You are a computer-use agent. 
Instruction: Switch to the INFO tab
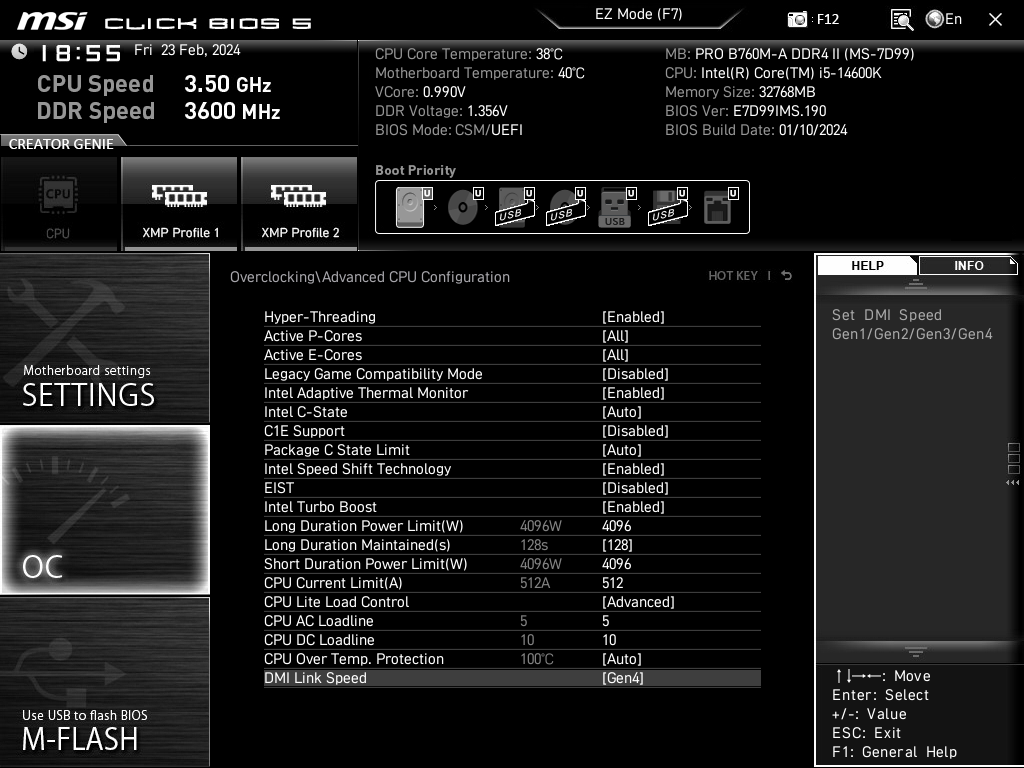(x=968, y=266)
